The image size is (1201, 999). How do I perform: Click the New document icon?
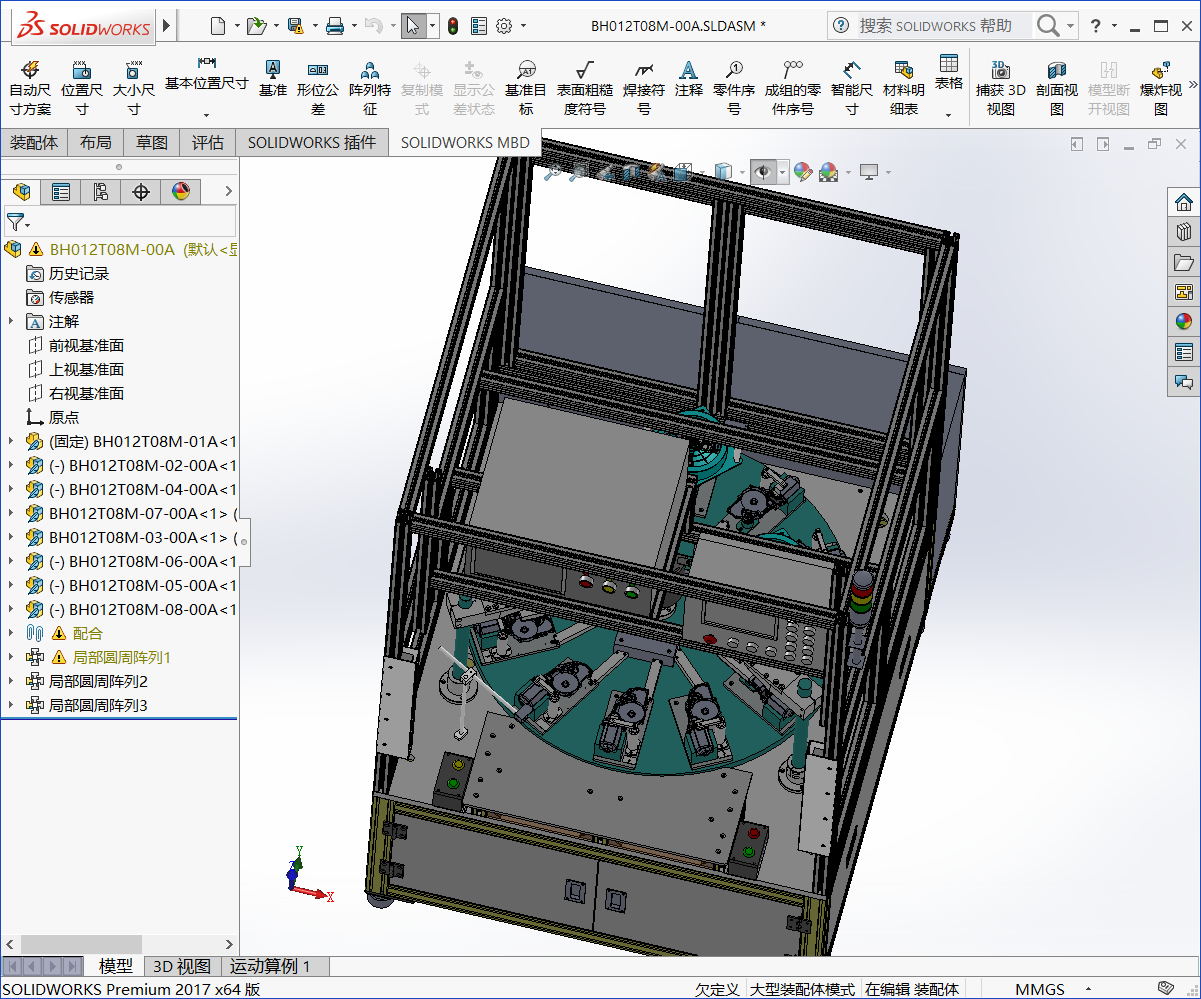point(218,26)
